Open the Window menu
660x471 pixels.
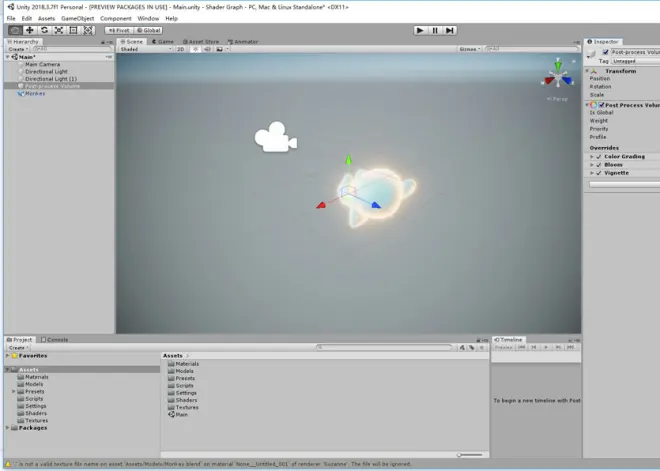click(148, 19)
